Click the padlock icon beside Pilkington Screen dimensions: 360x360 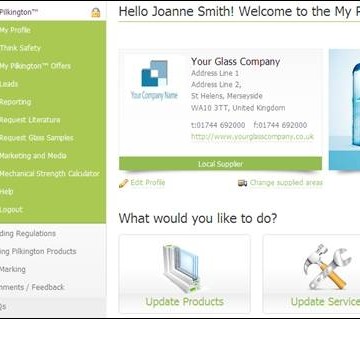96,13
